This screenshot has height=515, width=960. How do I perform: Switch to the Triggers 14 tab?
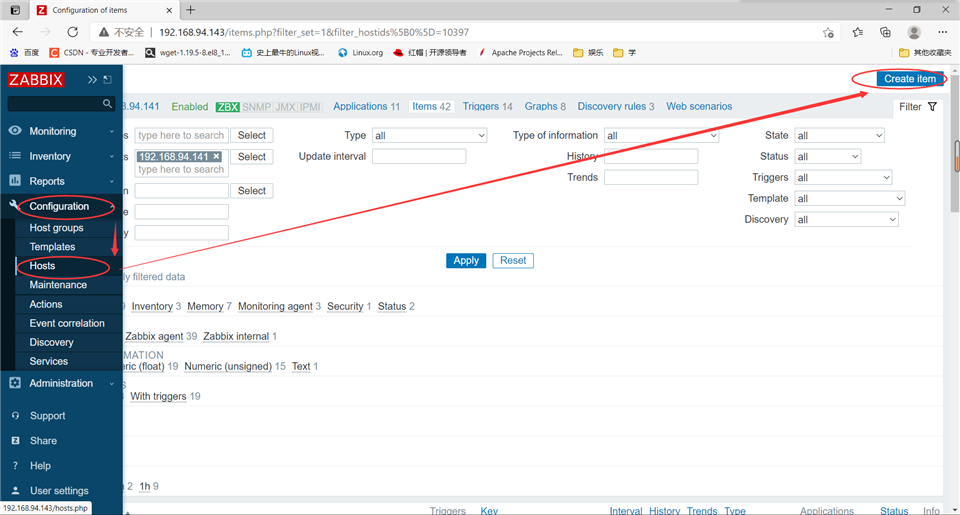coord(487,107)
